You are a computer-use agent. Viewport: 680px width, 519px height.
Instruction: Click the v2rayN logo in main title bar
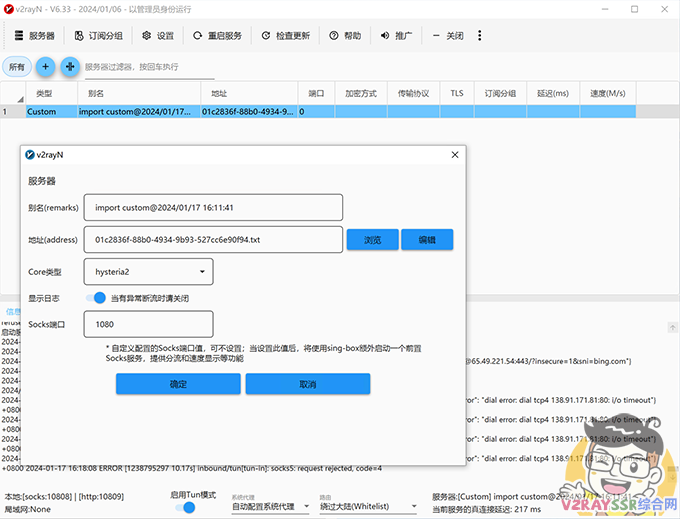click(9, 9)
